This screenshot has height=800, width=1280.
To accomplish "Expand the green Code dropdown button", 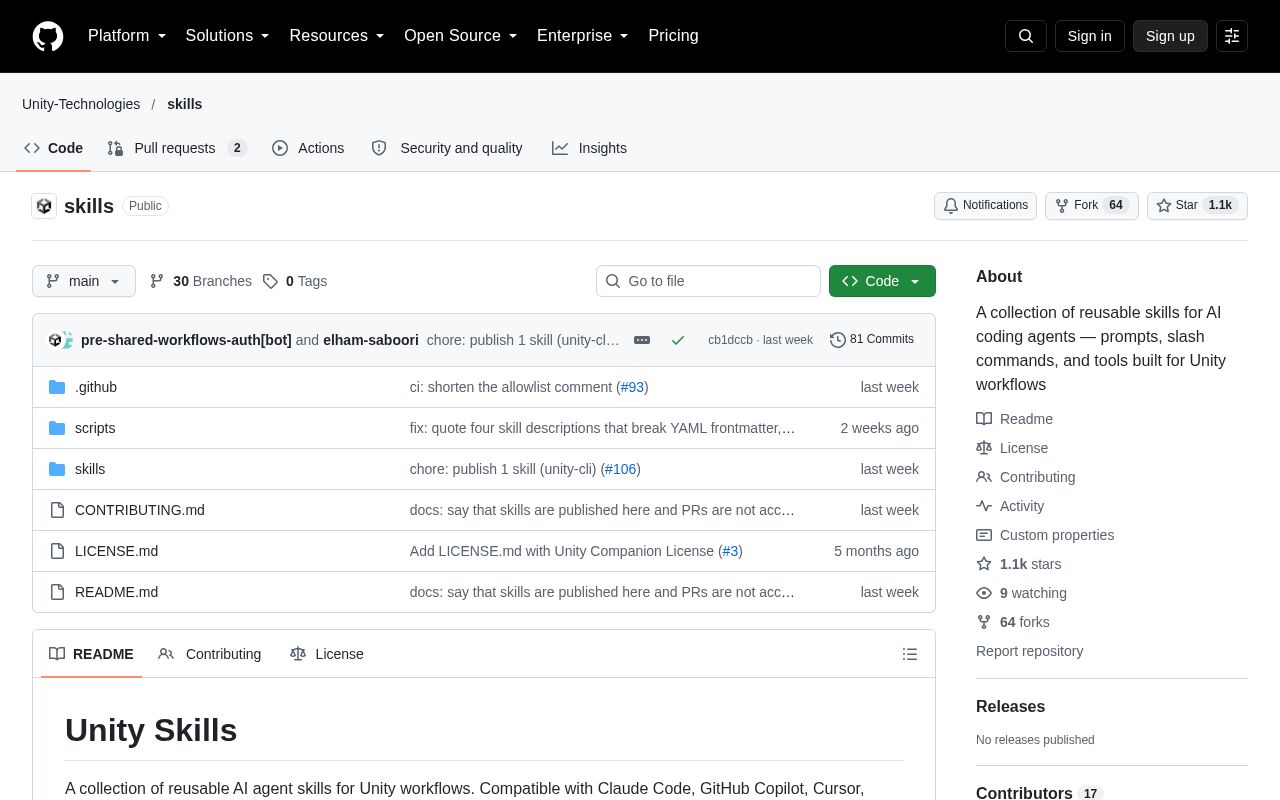I will (x=882, y=281).
